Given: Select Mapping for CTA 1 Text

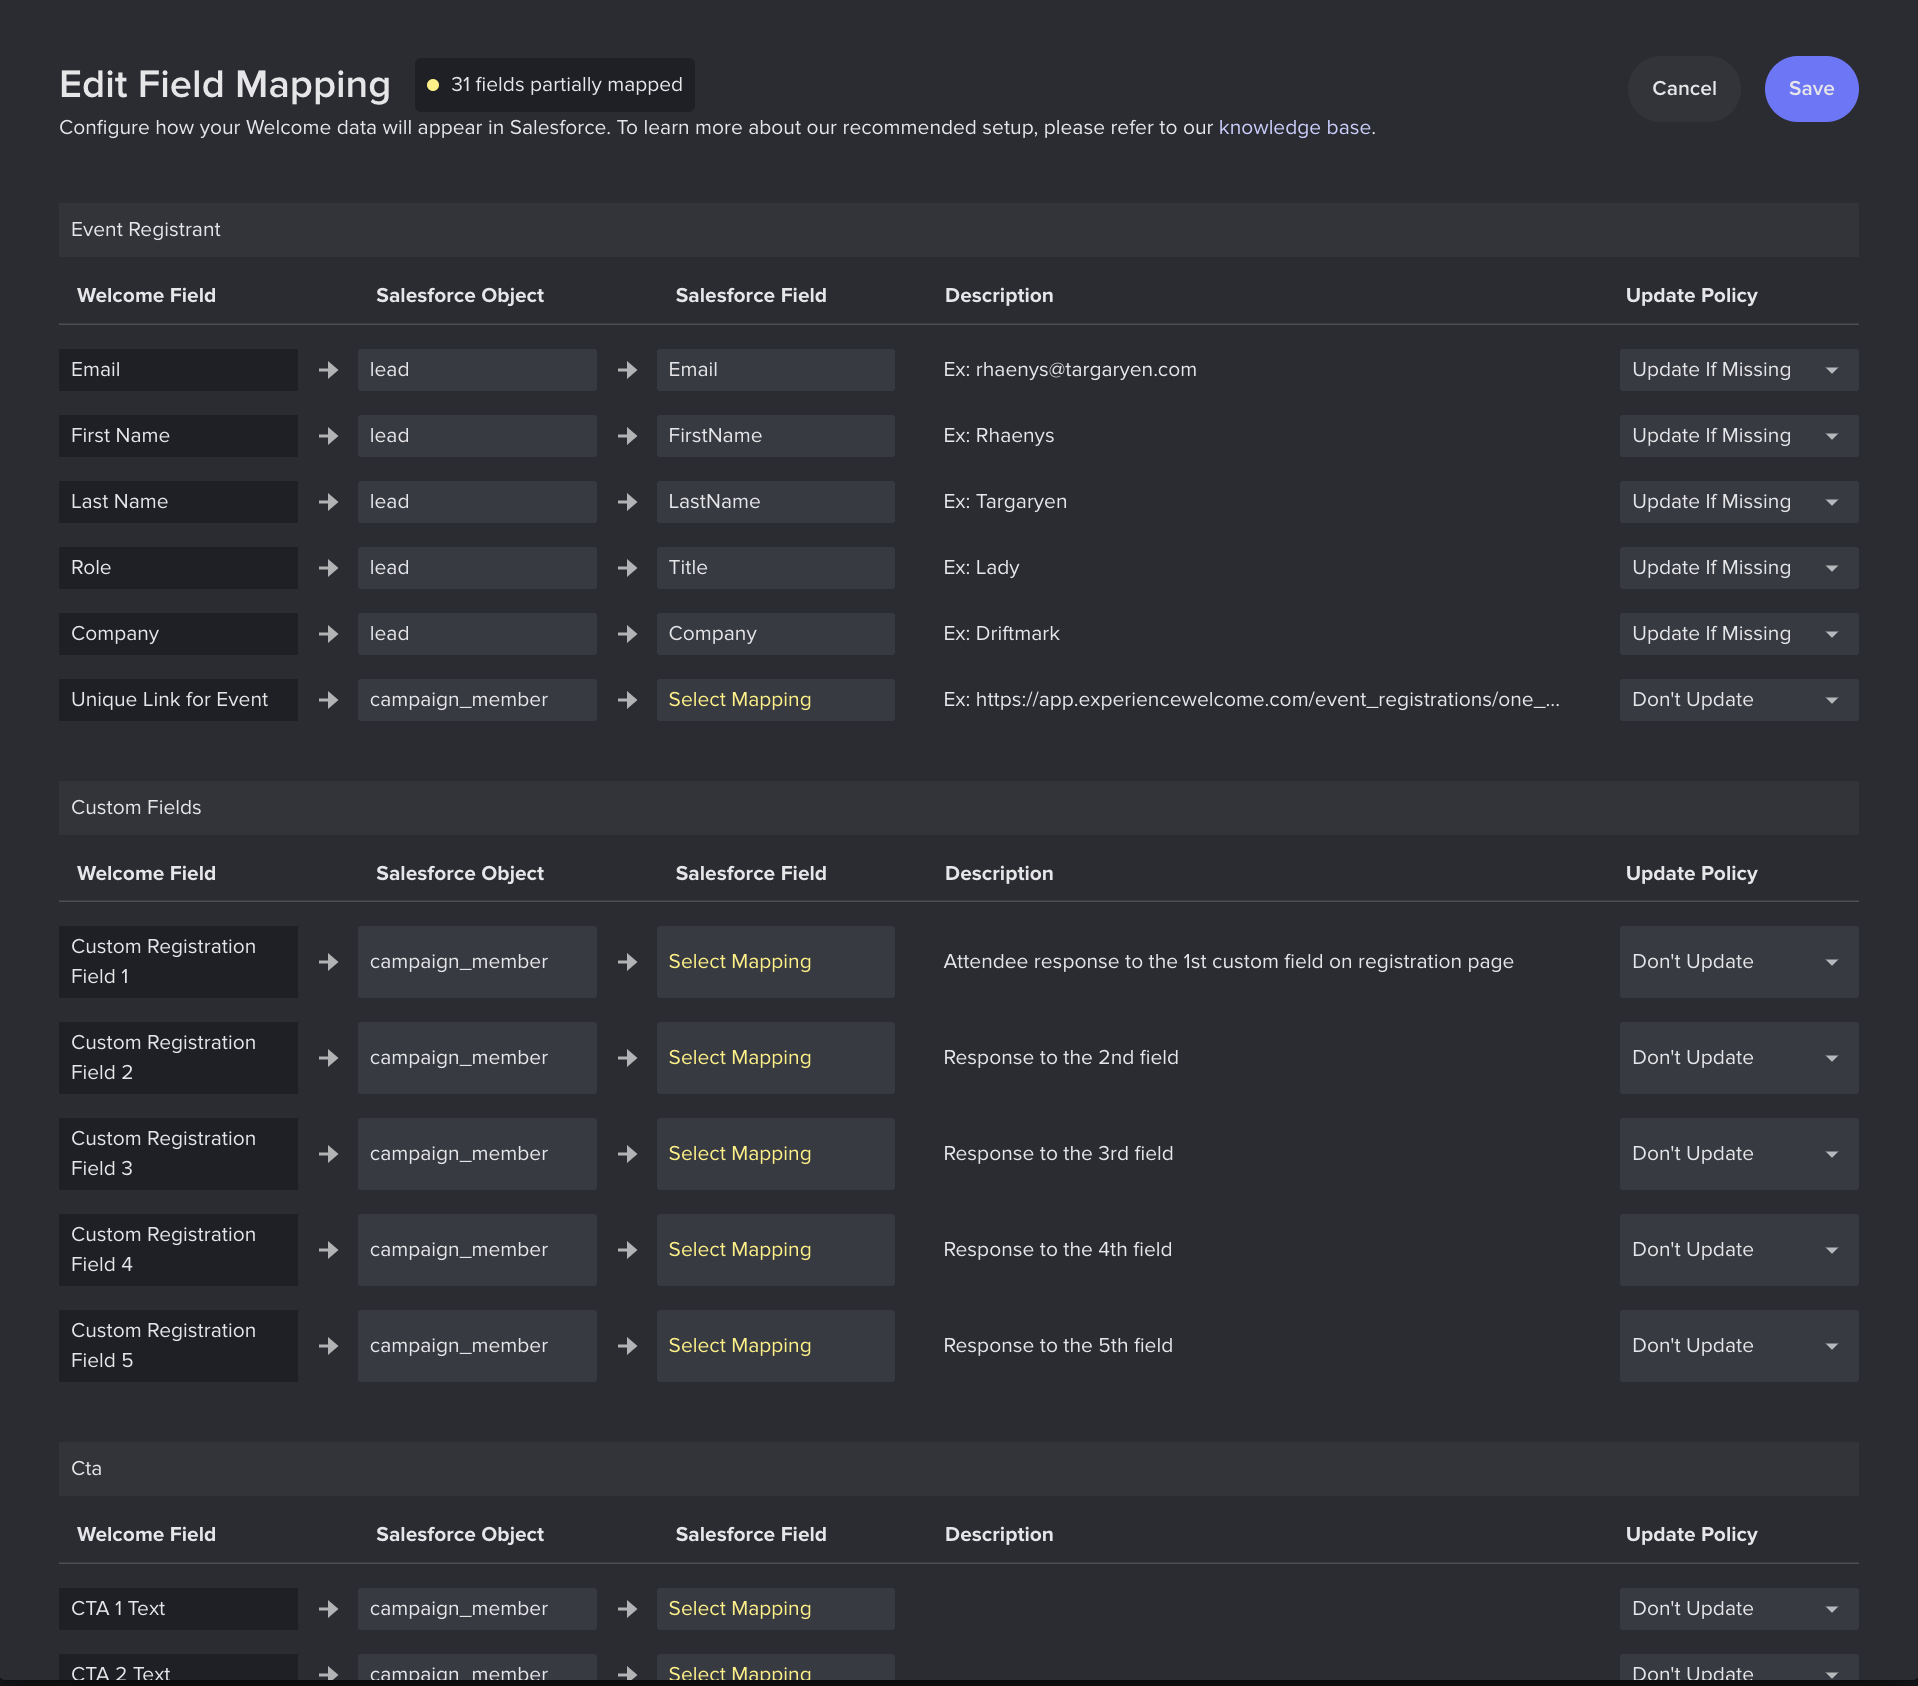Looking at the screenshot, I should click(x=776, y=1609).
